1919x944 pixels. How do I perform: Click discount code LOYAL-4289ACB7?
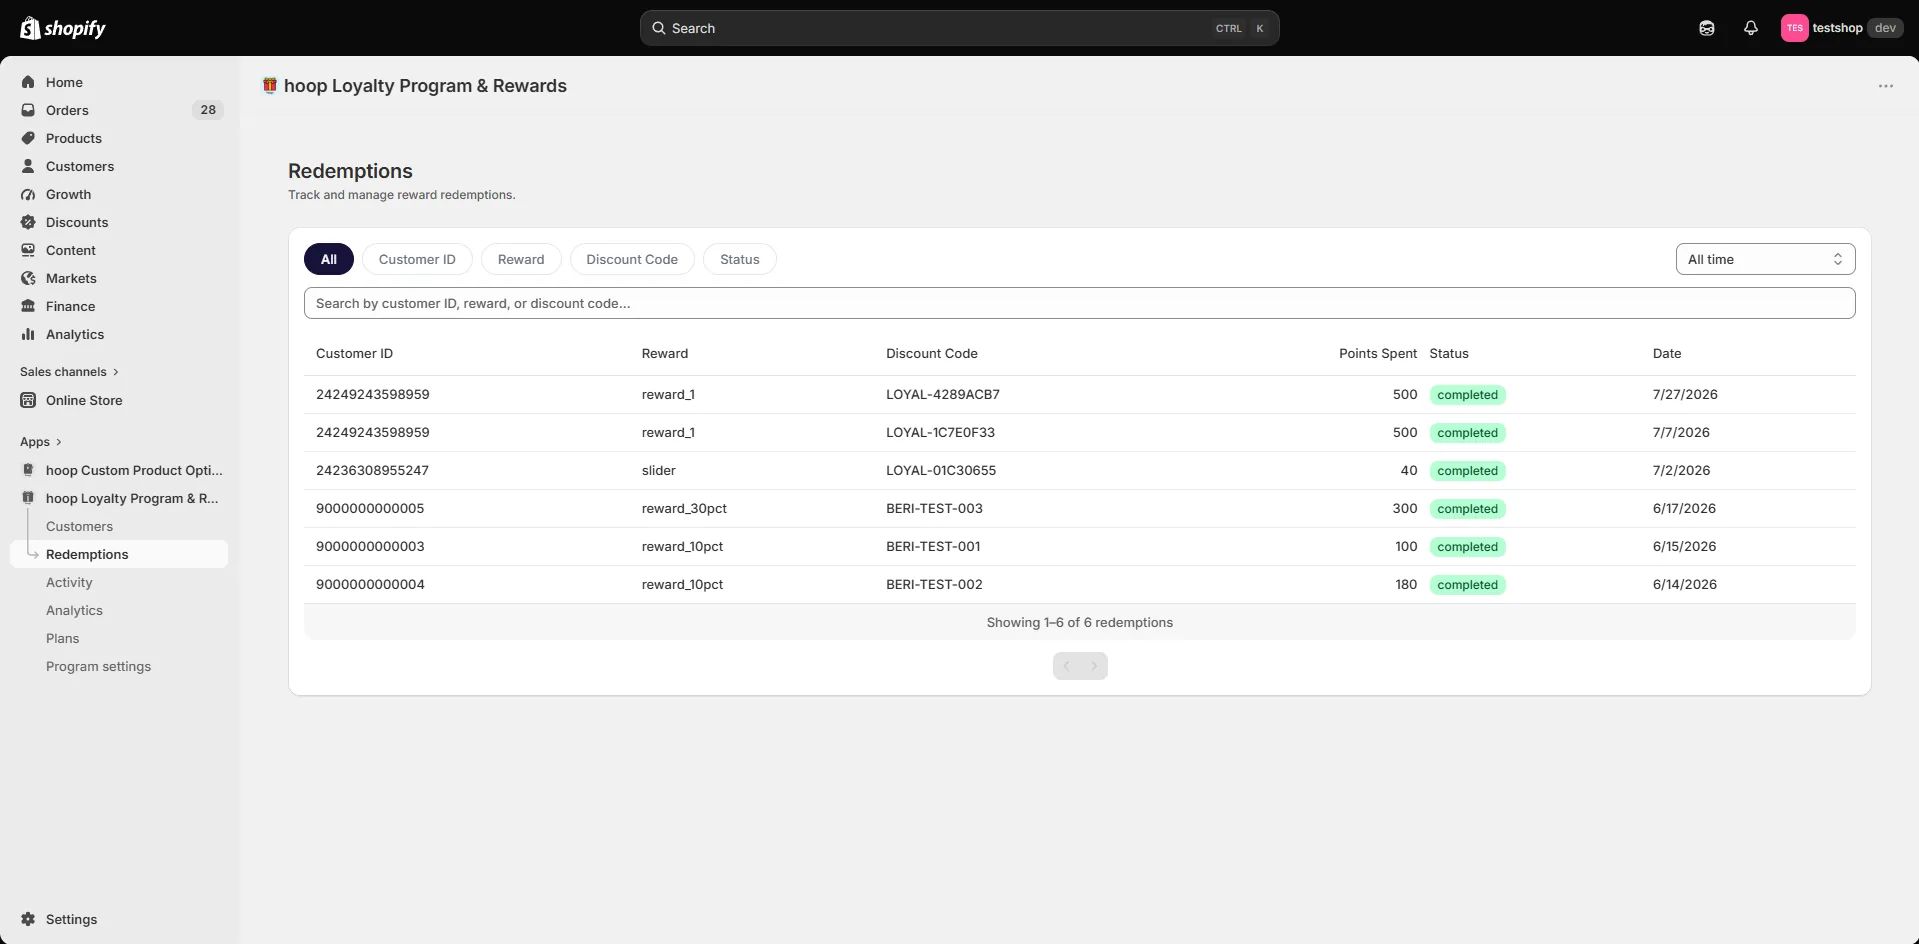click(943, 395)
